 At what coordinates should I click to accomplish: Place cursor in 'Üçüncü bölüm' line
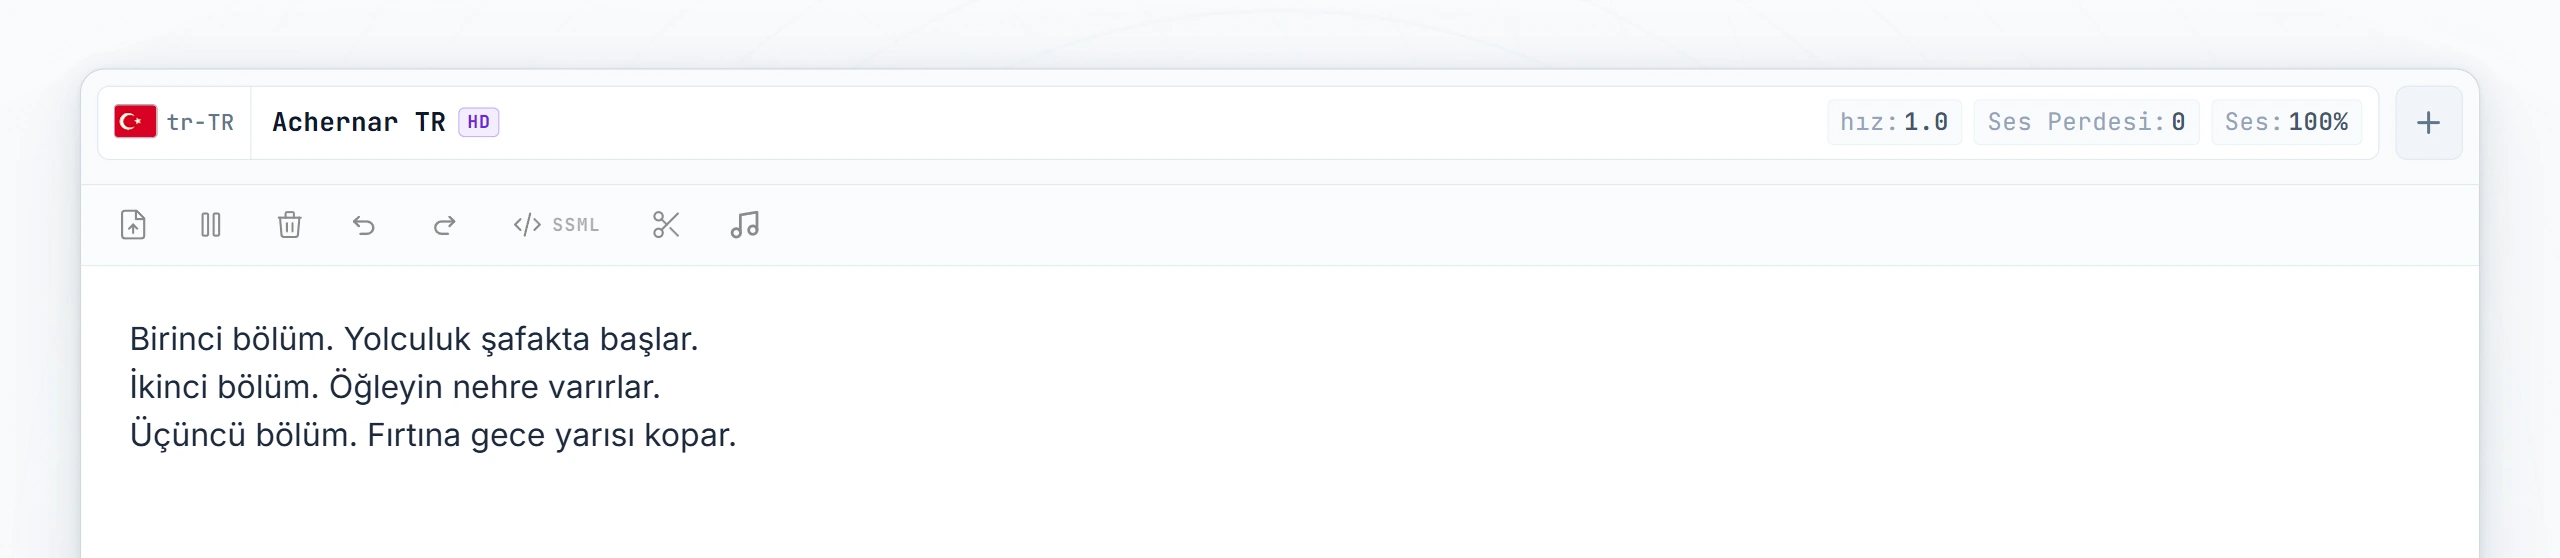[433, 435]
